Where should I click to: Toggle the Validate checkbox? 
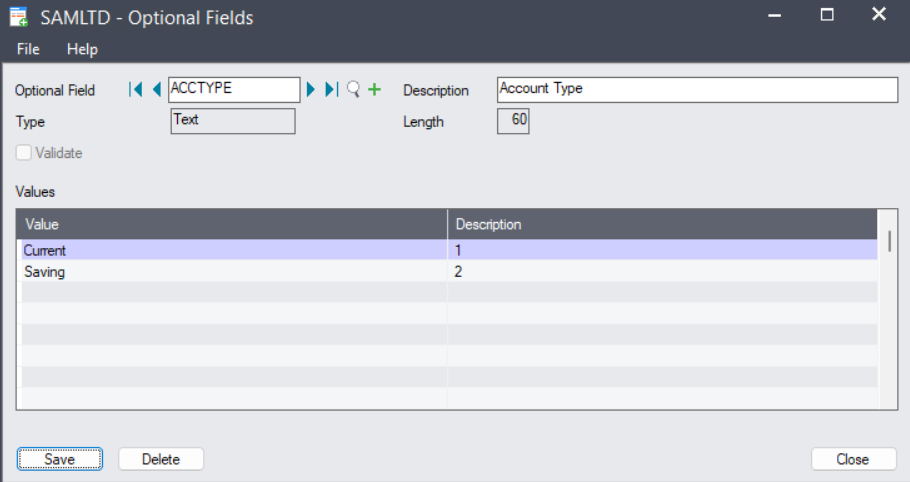pyautogui.click(x=24, y=153)
